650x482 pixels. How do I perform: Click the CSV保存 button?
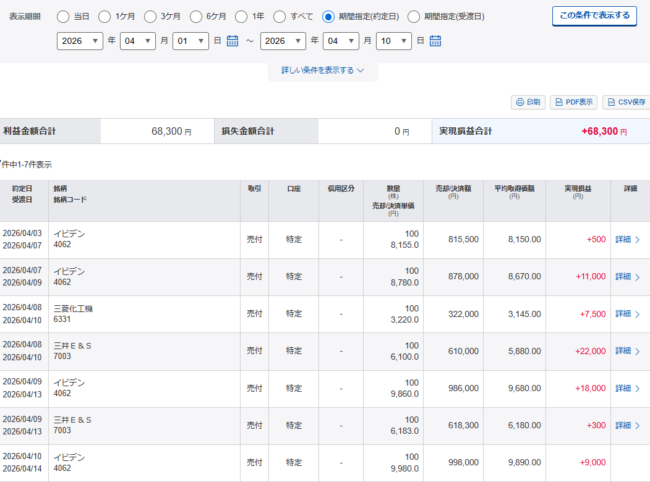tap(626, 102)
